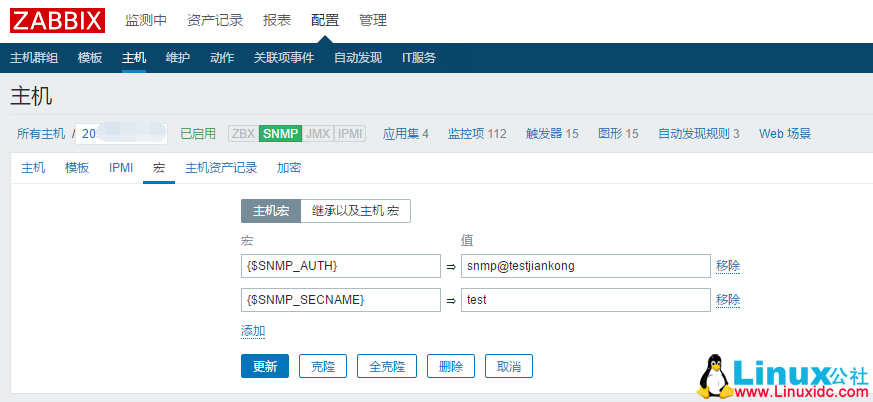
Task: Click the JMX availability badge
Action: tap(317, 133)
